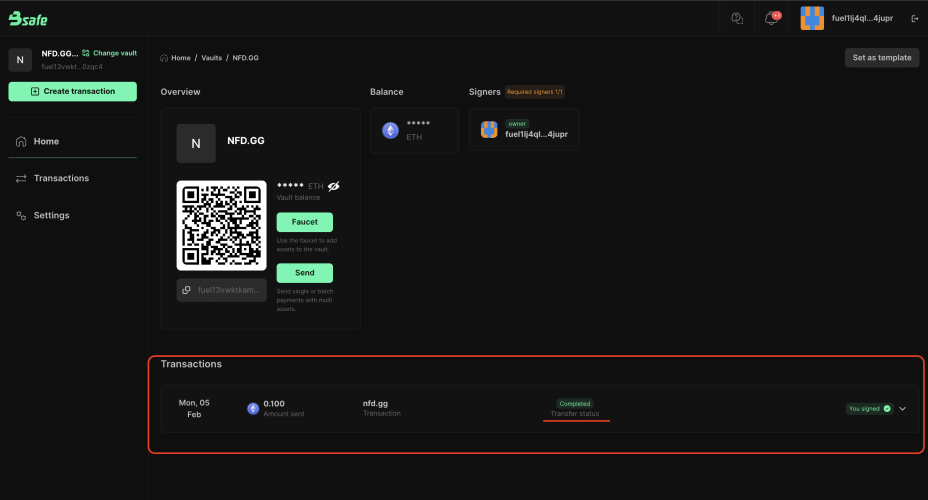Click the Overview heading
Screen dimensions: 928x500
181,92
